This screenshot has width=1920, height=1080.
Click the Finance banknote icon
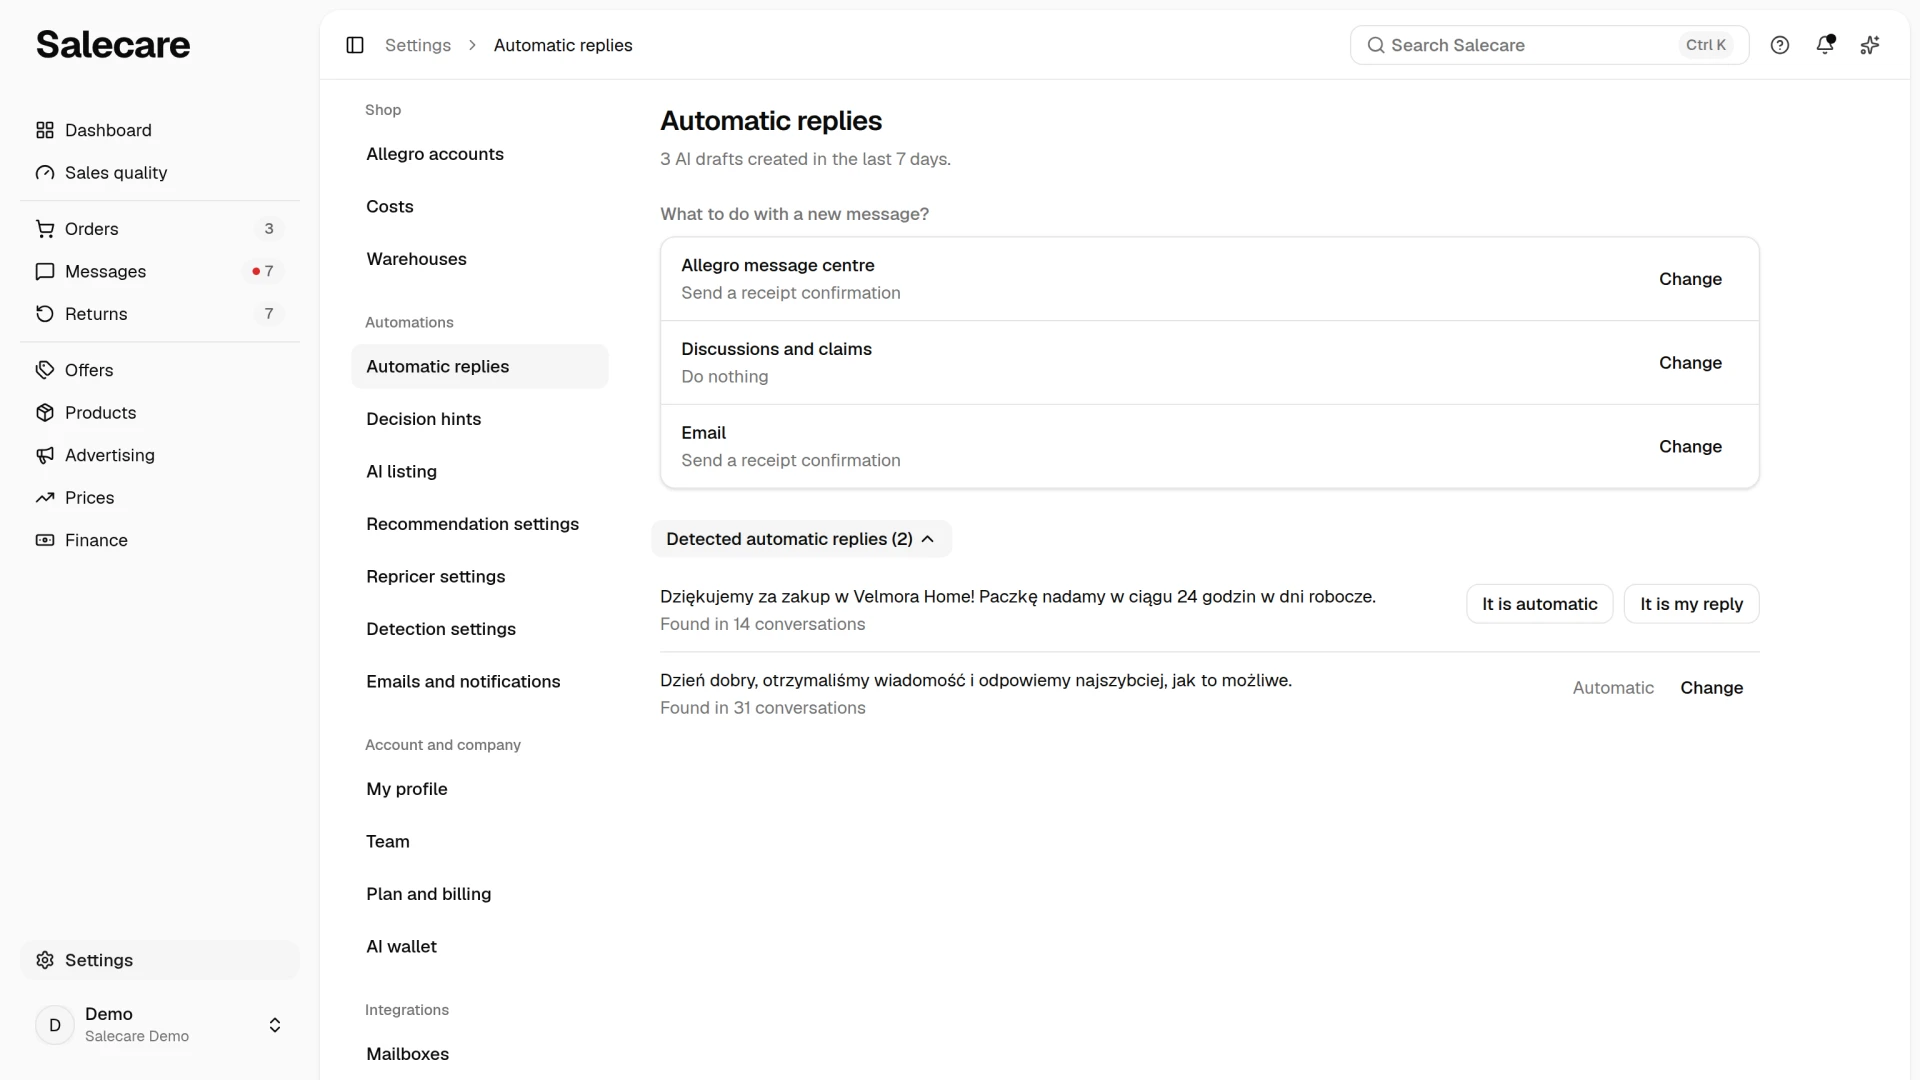coord(45,540)
